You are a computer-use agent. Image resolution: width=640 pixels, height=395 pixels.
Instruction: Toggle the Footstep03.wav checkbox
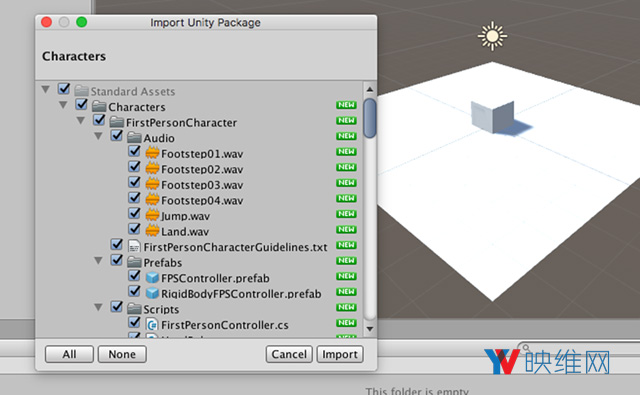click(x=134, y=182)
